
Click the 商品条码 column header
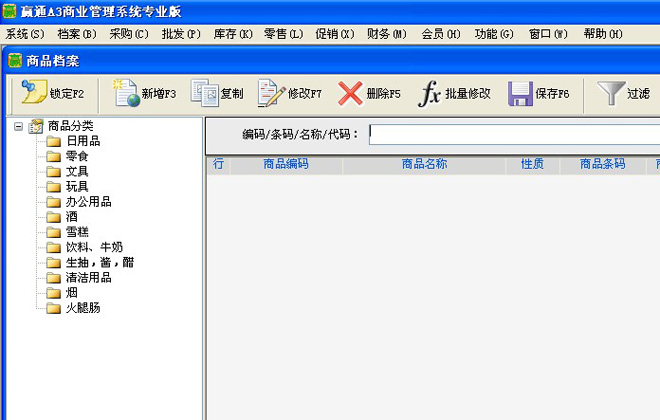click(x=602, y=164)
